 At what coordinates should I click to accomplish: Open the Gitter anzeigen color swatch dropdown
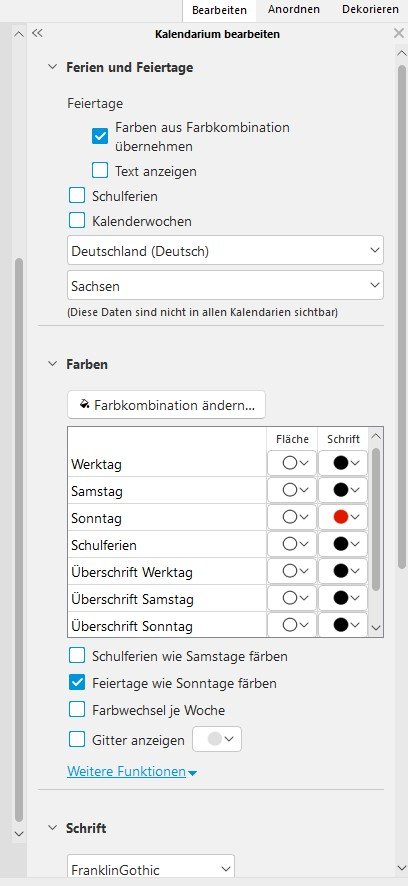(218, 740)
